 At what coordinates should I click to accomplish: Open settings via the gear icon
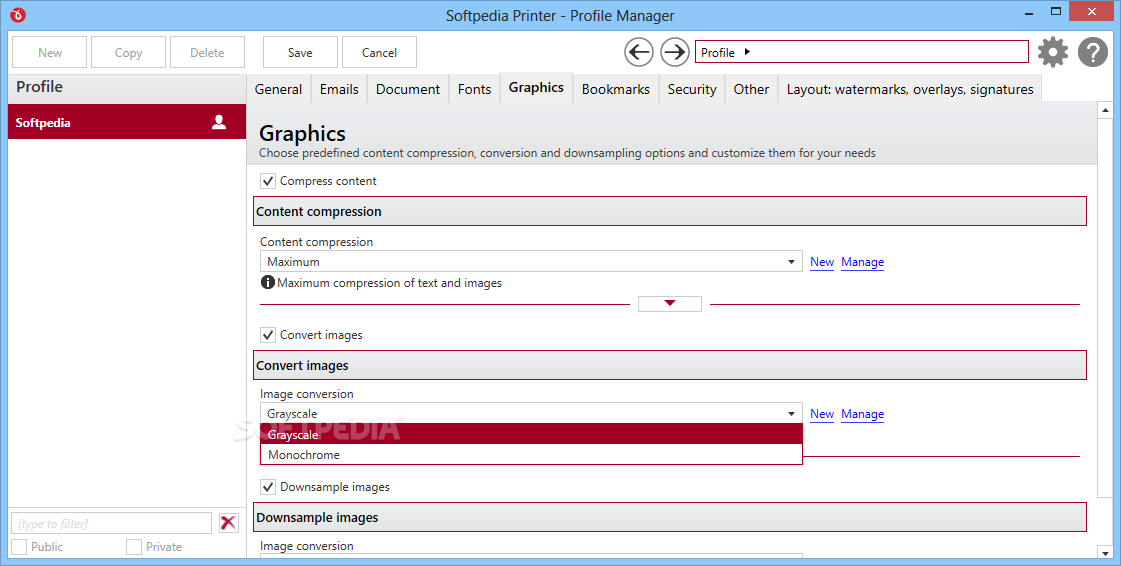[x=1052, y=52]
